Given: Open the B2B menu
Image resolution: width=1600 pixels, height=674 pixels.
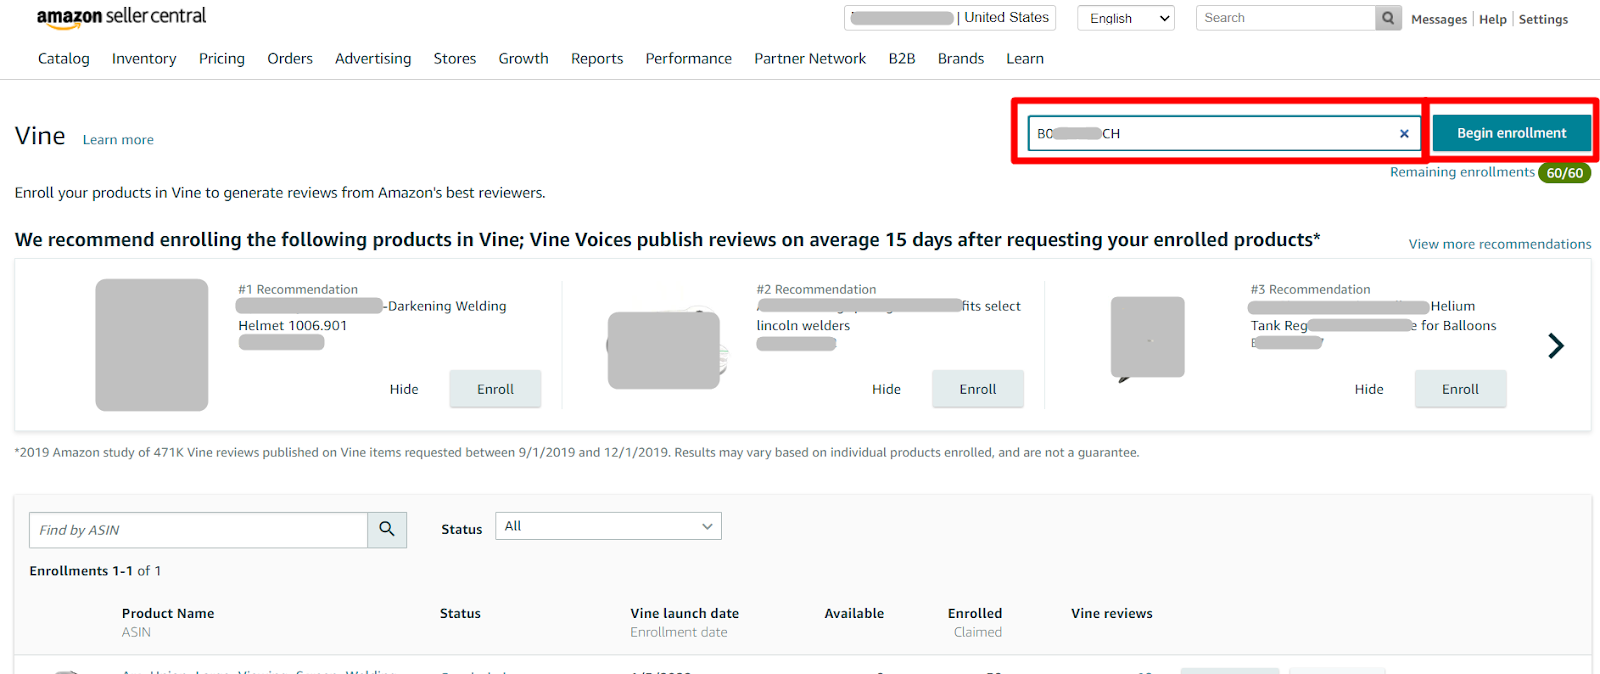Looking at the screenshot, I should coord(902,59).
